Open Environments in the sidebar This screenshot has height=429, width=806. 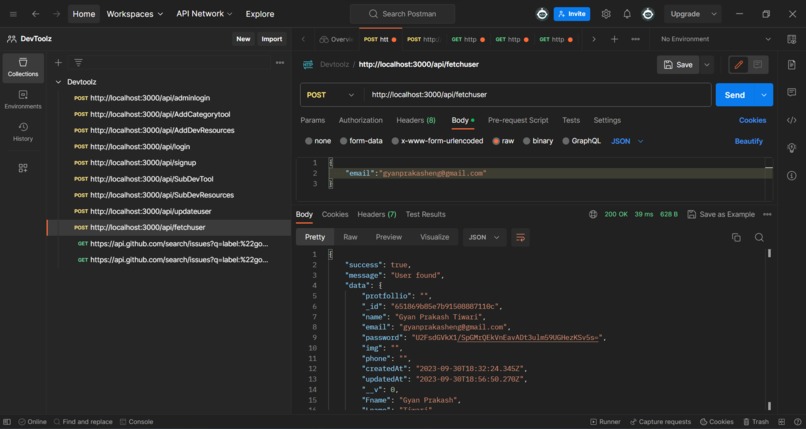pos(23,100)
